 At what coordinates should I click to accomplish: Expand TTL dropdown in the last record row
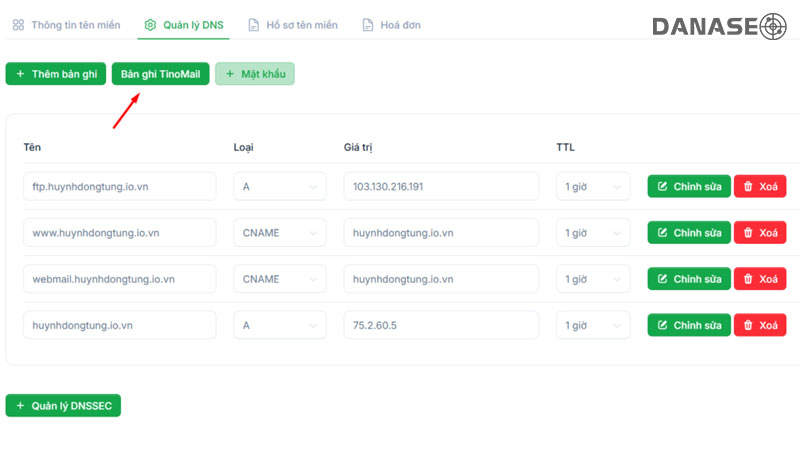click(x=593, y=325)
